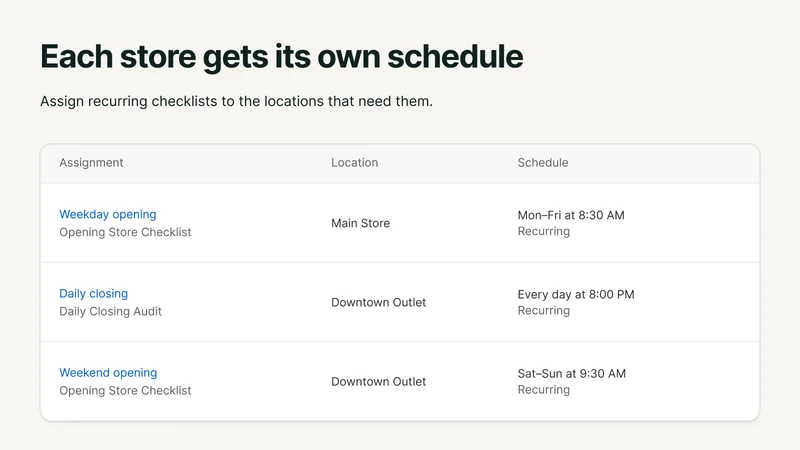
Task: Click Opening Store Checklist under Weekday opening
Action: pos(125,232)
